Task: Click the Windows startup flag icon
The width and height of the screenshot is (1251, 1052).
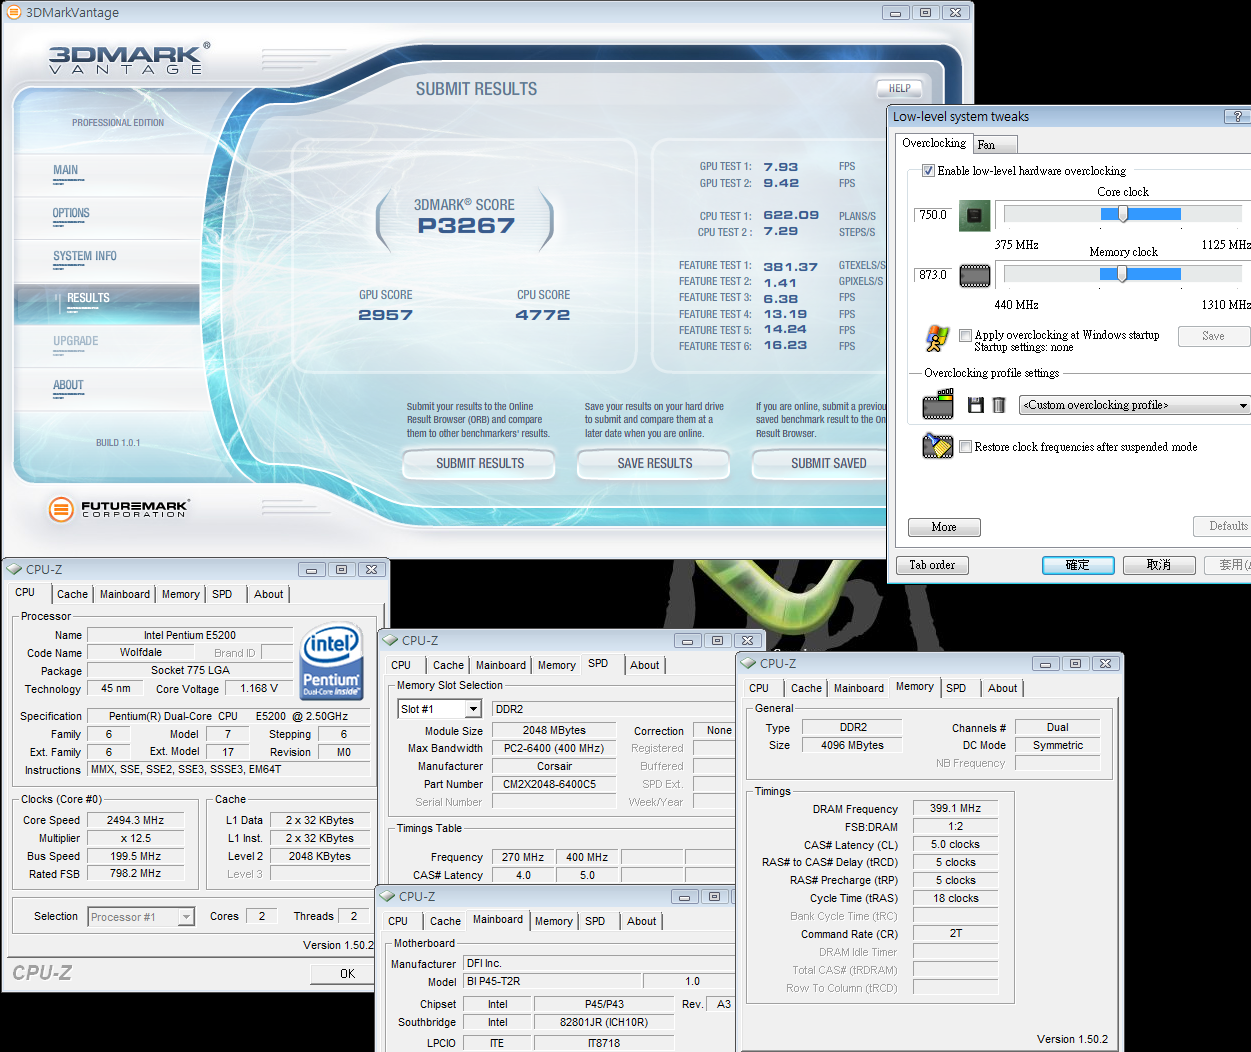Action: click(x=937, y=339)
